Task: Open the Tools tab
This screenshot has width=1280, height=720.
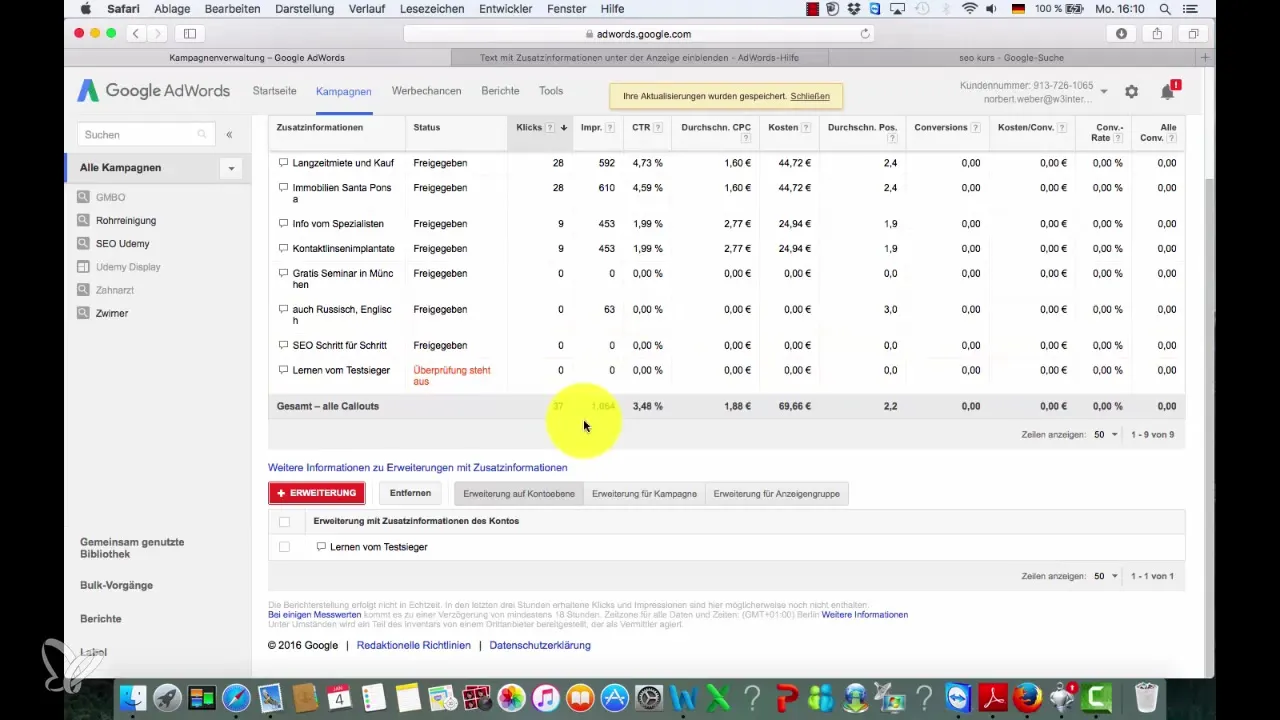Action: [x=551, y=91]
